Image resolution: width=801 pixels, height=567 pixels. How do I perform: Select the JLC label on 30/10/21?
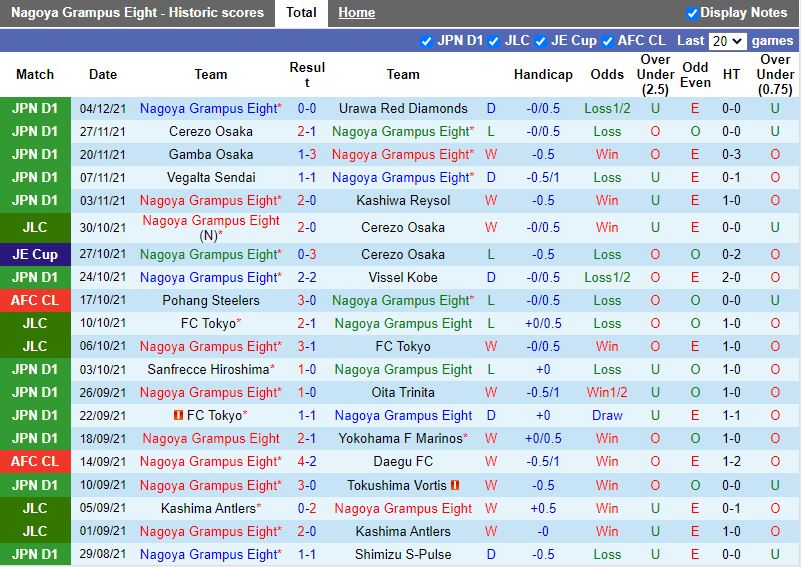click(x=35, y=227)
